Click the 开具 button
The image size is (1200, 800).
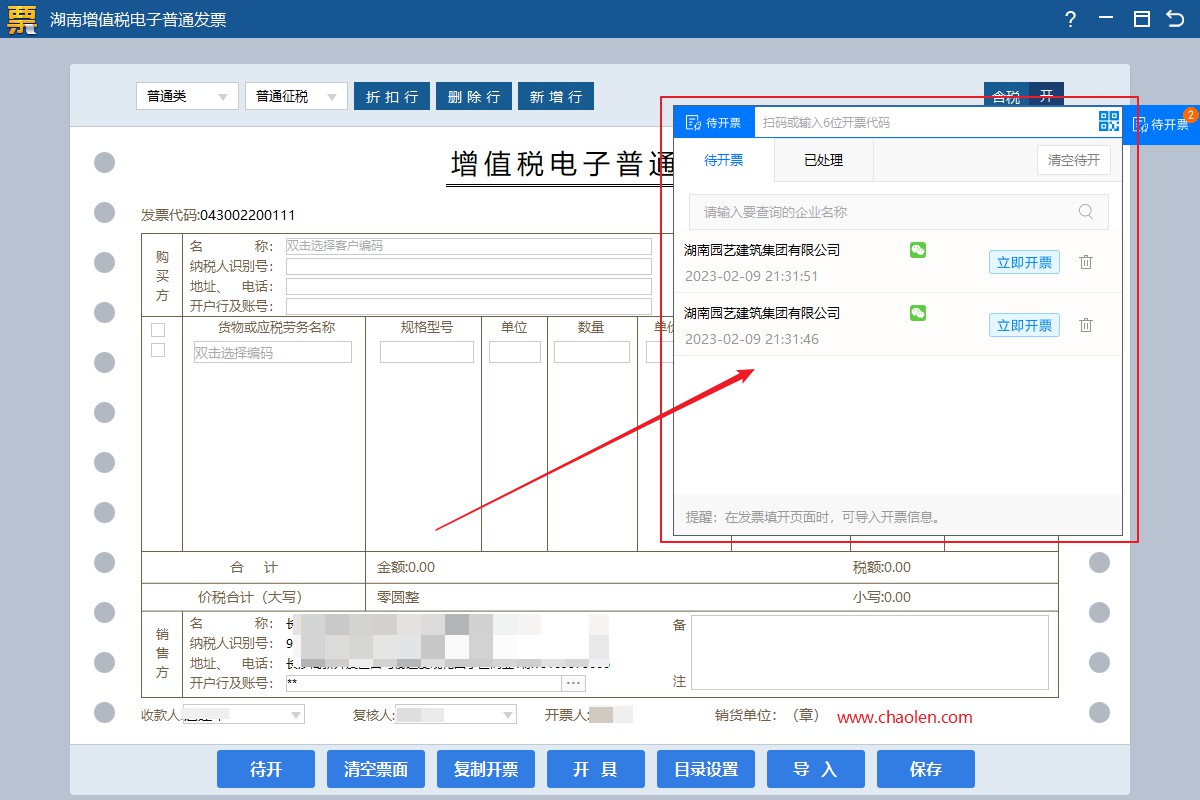(596, 769)
